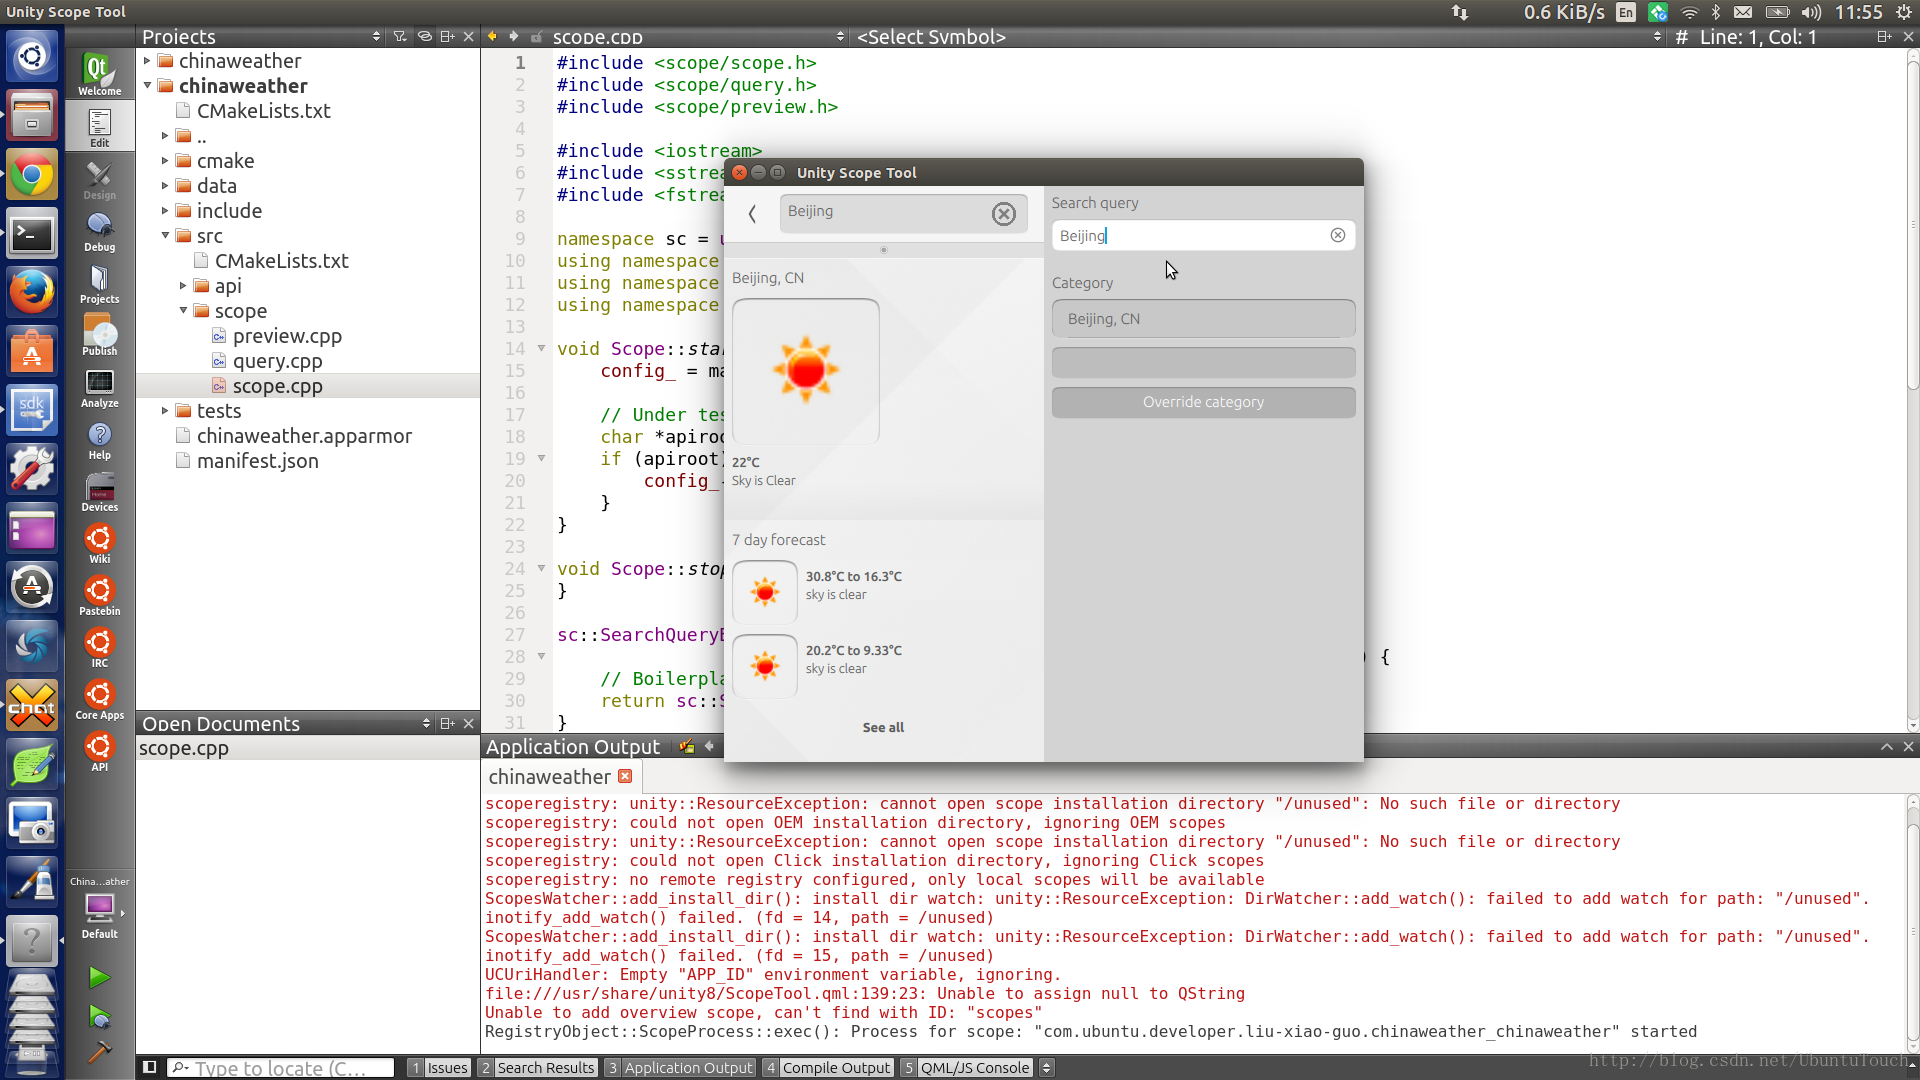
Task: Switch to Application Output pane tab
Action: tap(680, 1067)
